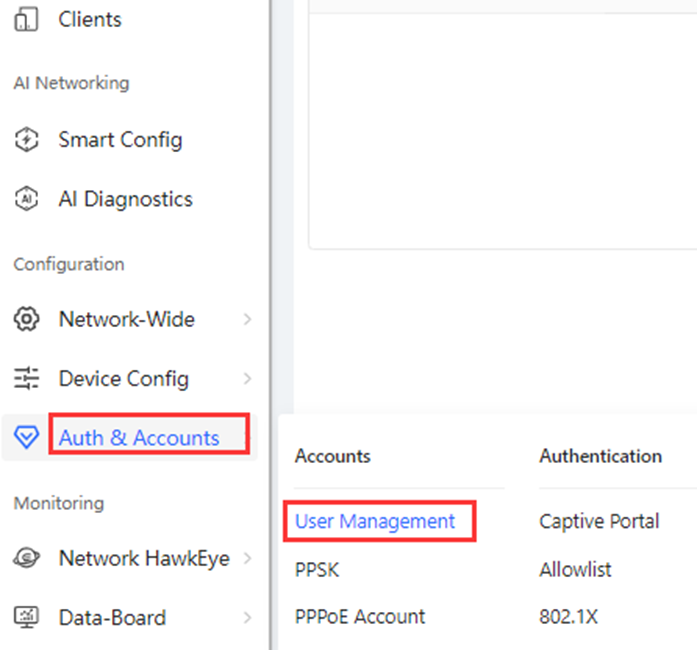The image size is (697, 650).
Task: Open the Smart Config page
Action: [120, 140]
